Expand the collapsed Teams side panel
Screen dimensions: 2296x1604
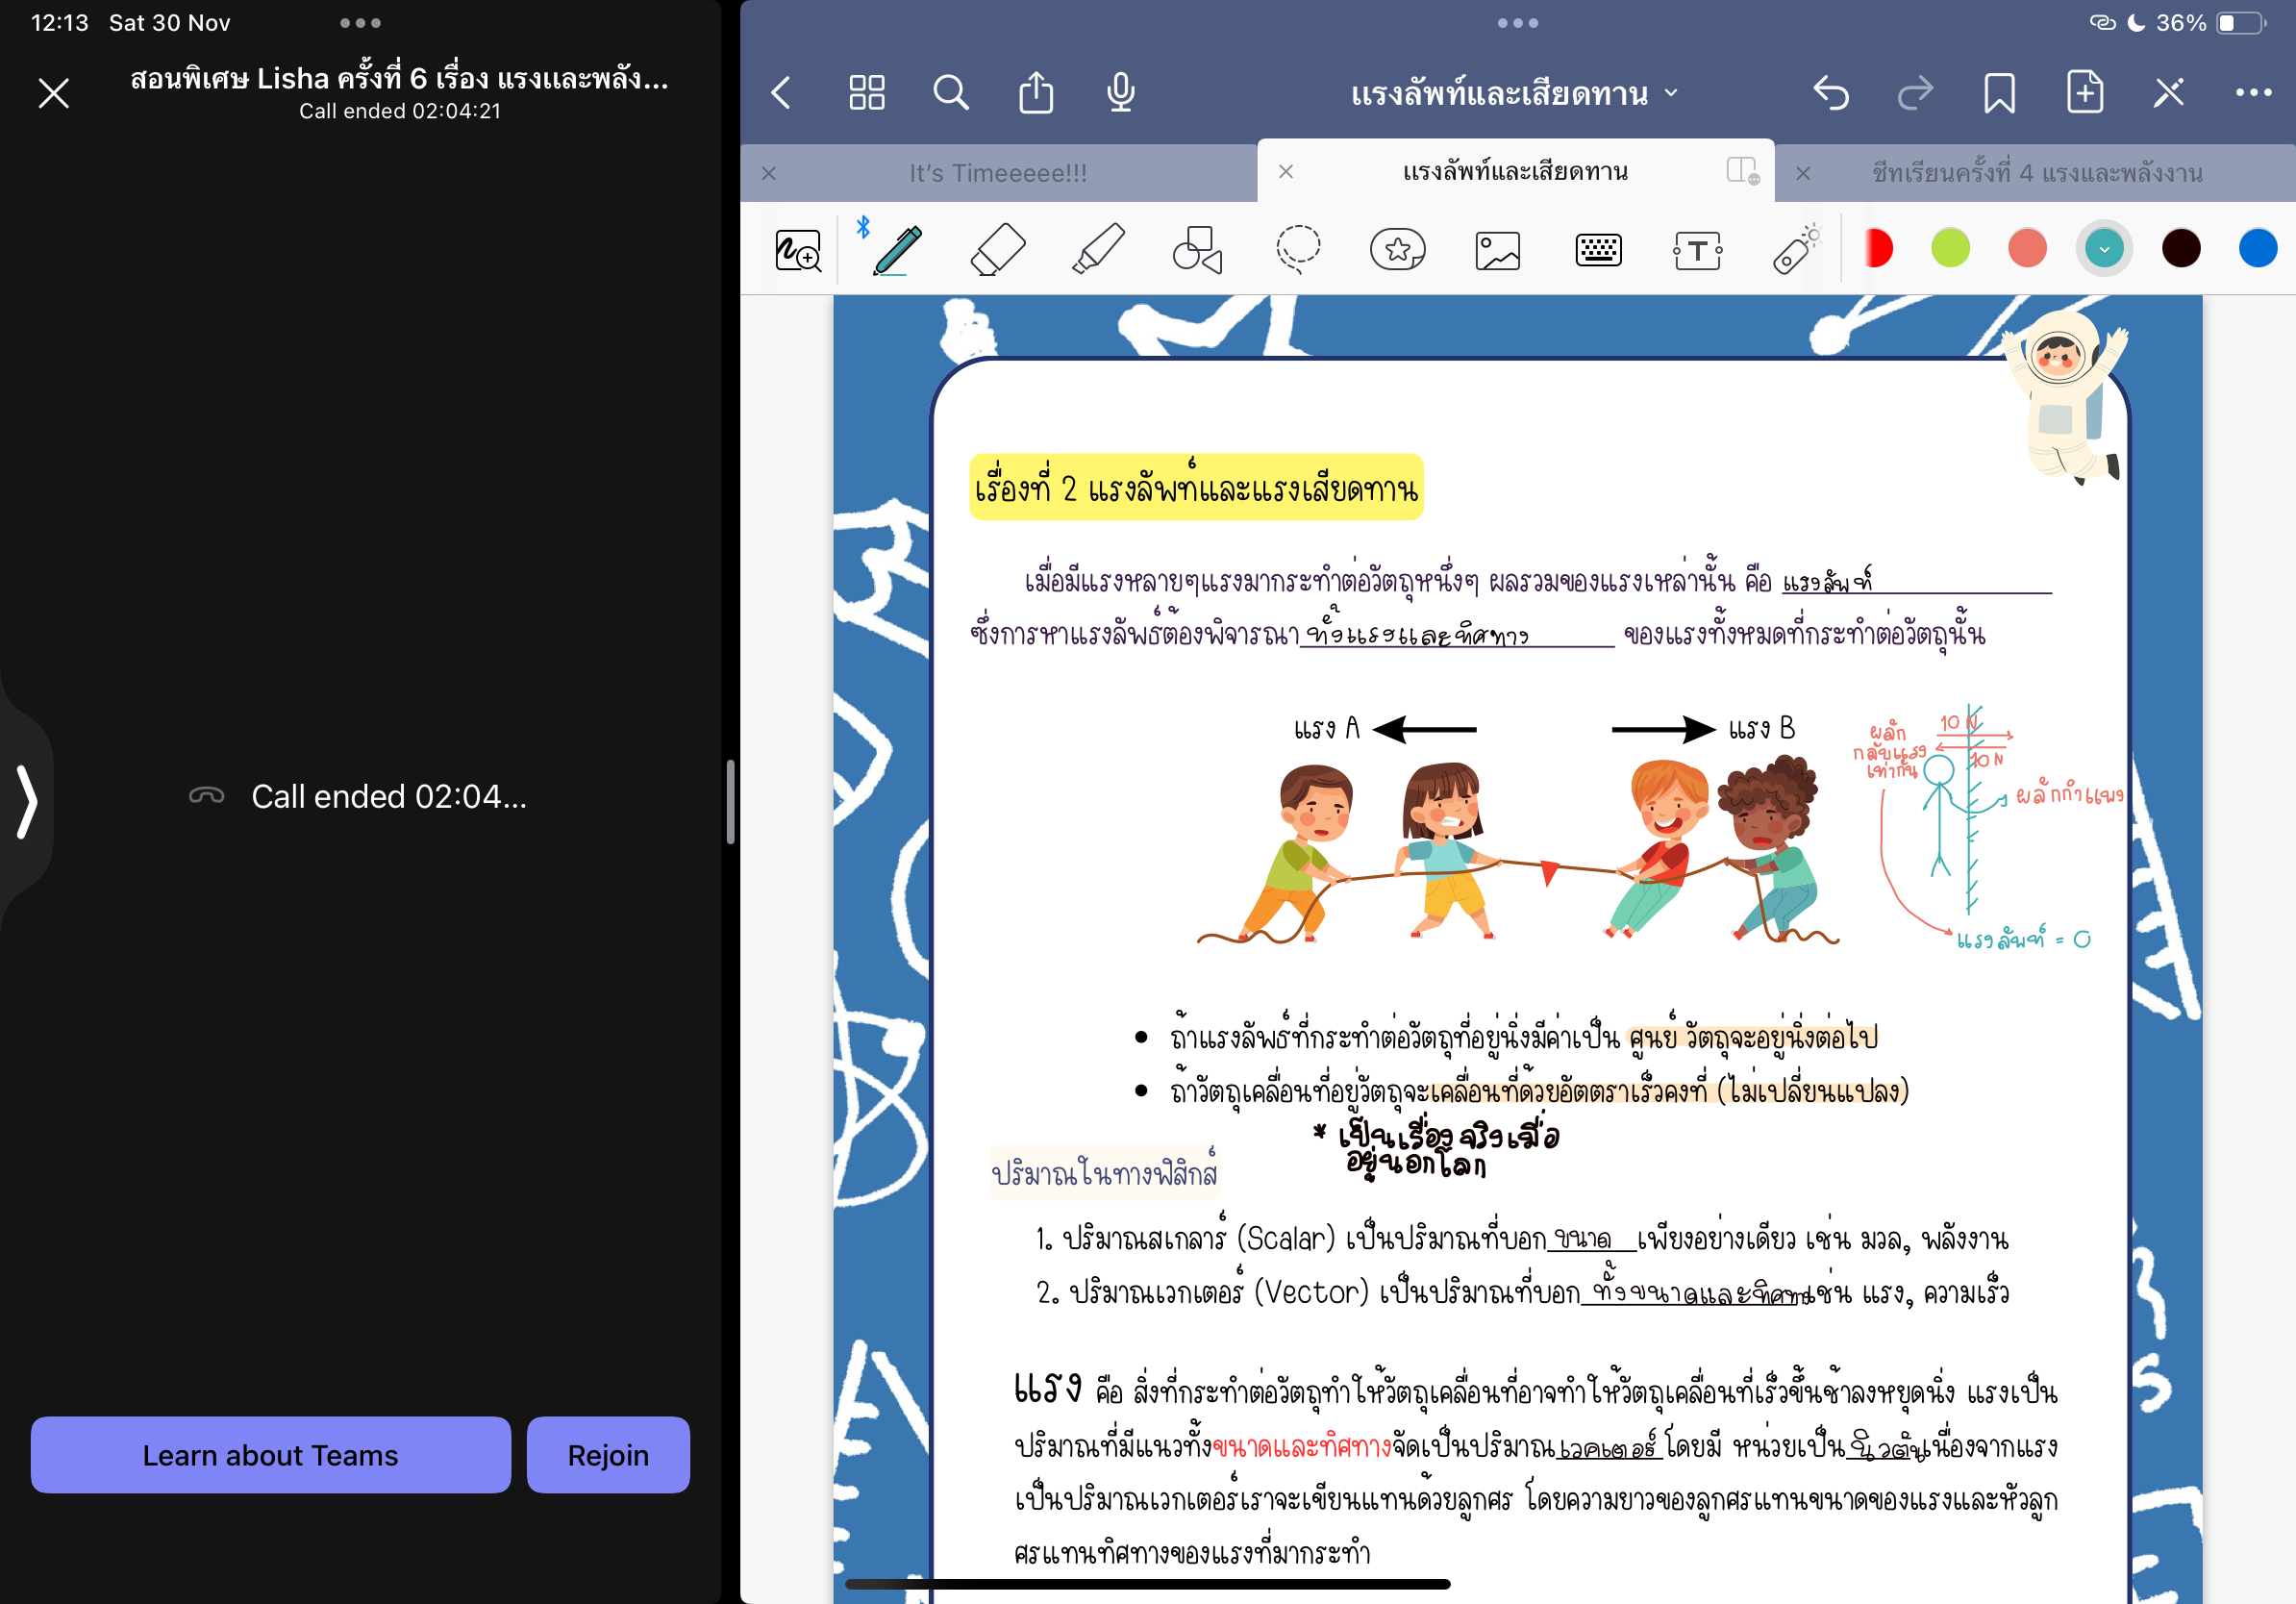[x=27, y=800]
